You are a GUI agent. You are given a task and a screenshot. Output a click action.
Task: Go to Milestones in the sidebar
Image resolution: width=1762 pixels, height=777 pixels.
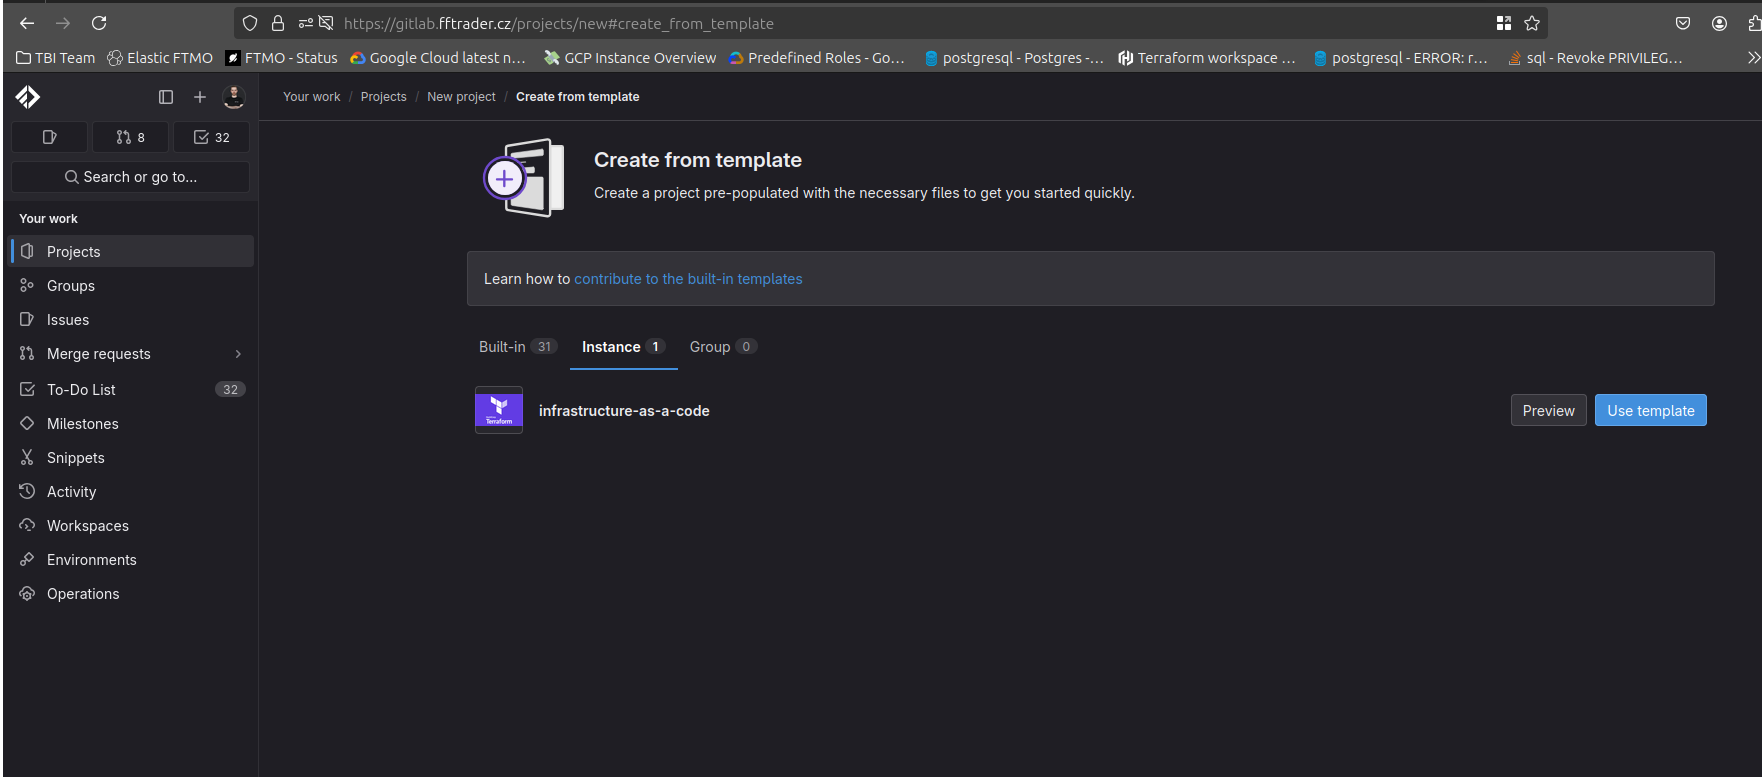point(83,424)
